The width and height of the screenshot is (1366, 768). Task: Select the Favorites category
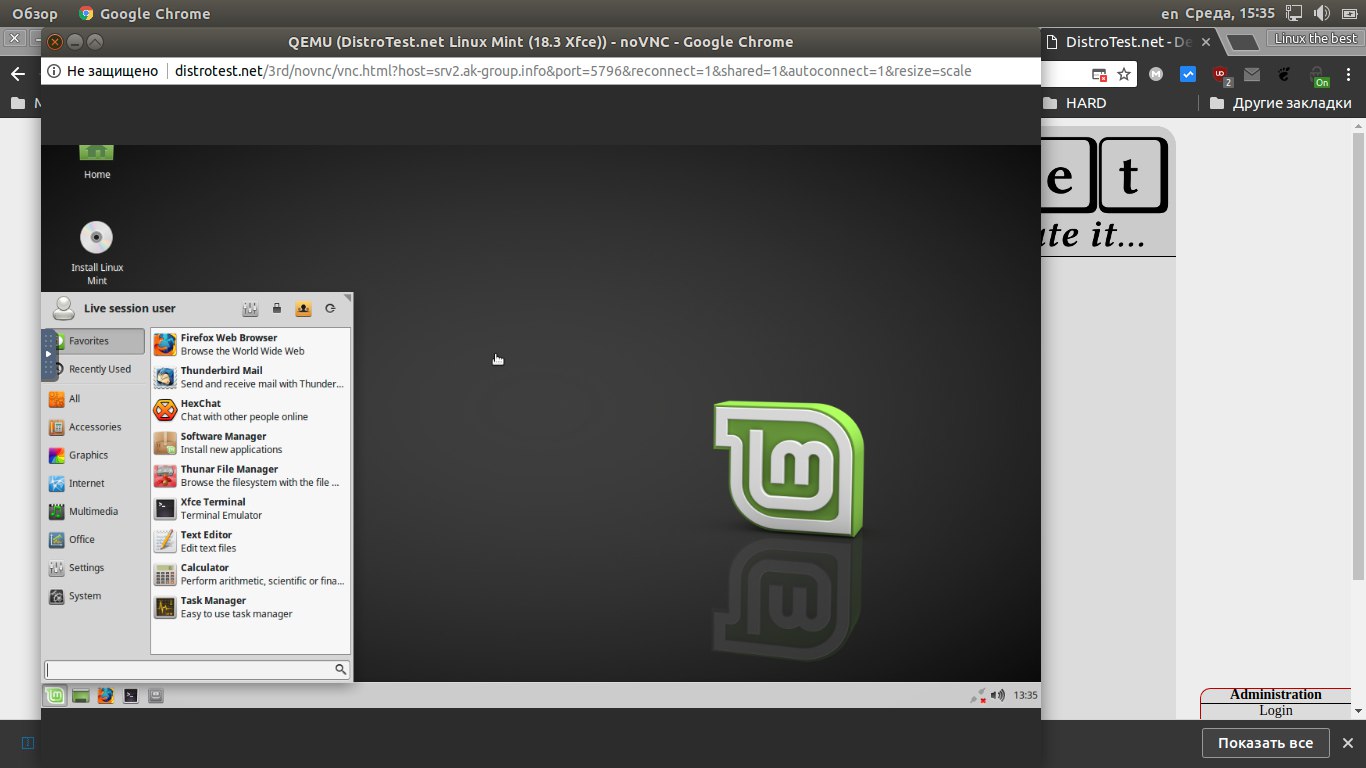point(96,341)
